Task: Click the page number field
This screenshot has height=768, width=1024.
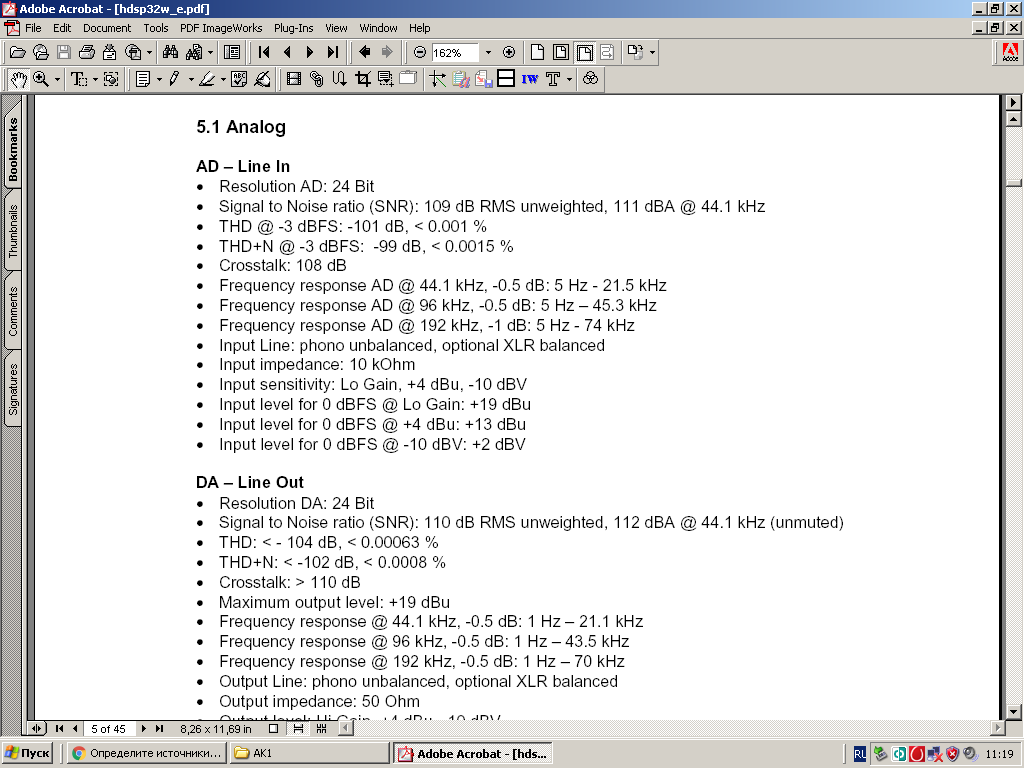Action: pyautogui.click(x=109, y=729)
